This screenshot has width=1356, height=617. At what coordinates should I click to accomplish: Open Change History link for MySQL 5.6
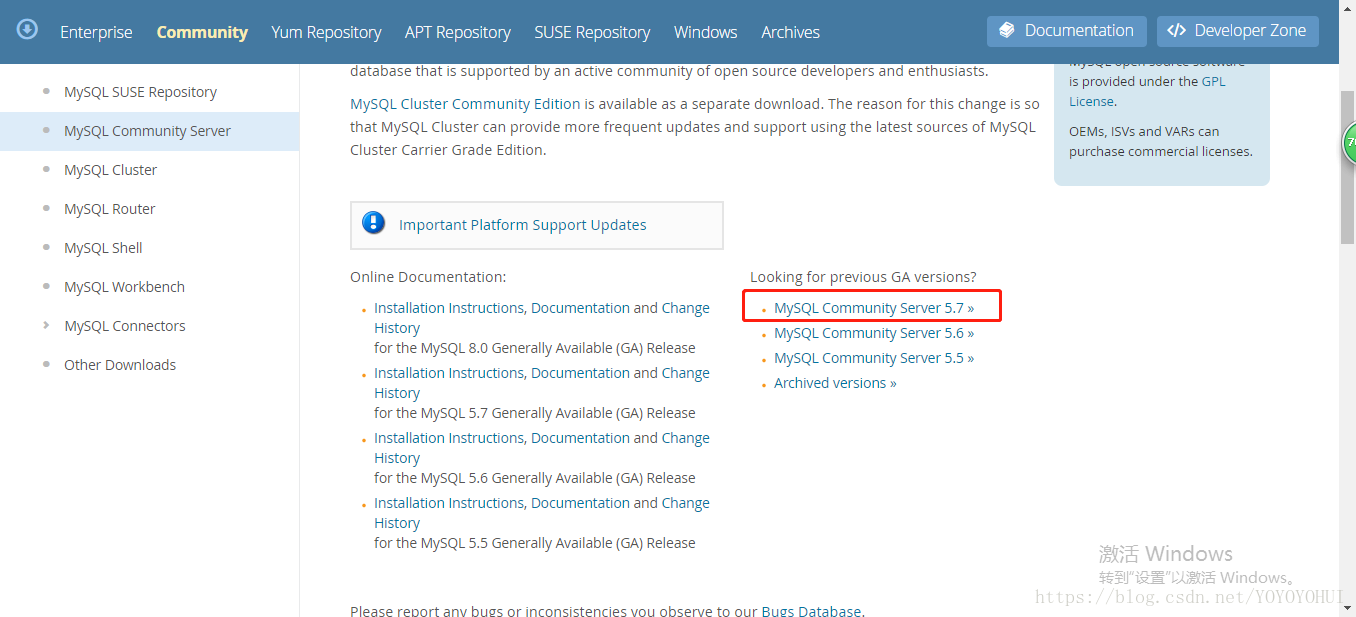[686, 438]
